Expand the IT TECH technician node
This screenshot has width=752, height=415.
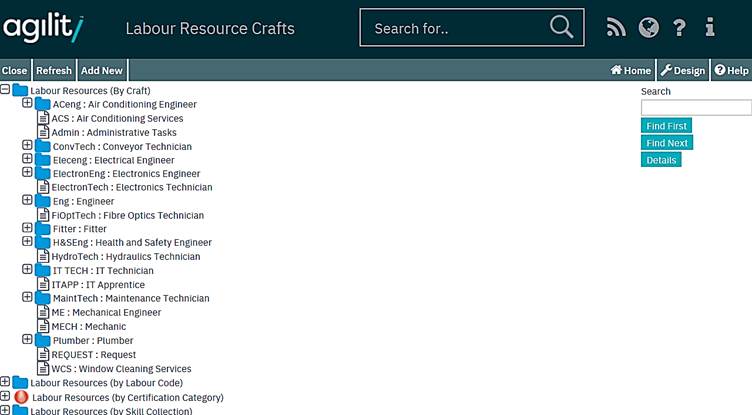27,270
